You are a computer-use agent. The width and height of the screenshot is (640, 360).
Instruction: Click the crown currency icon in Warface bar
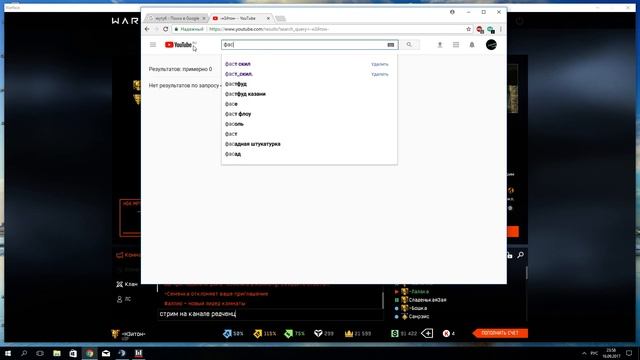pyautogui.click(x=349, y=333)
